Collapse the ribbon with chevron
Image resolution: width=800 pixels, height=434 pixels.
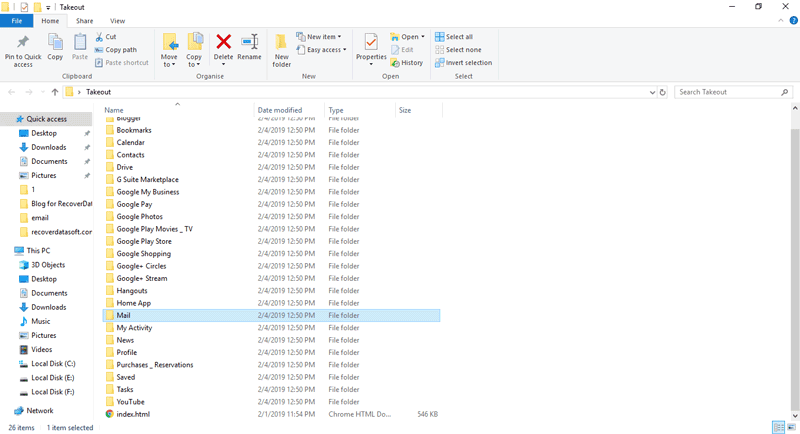point(781,21)
